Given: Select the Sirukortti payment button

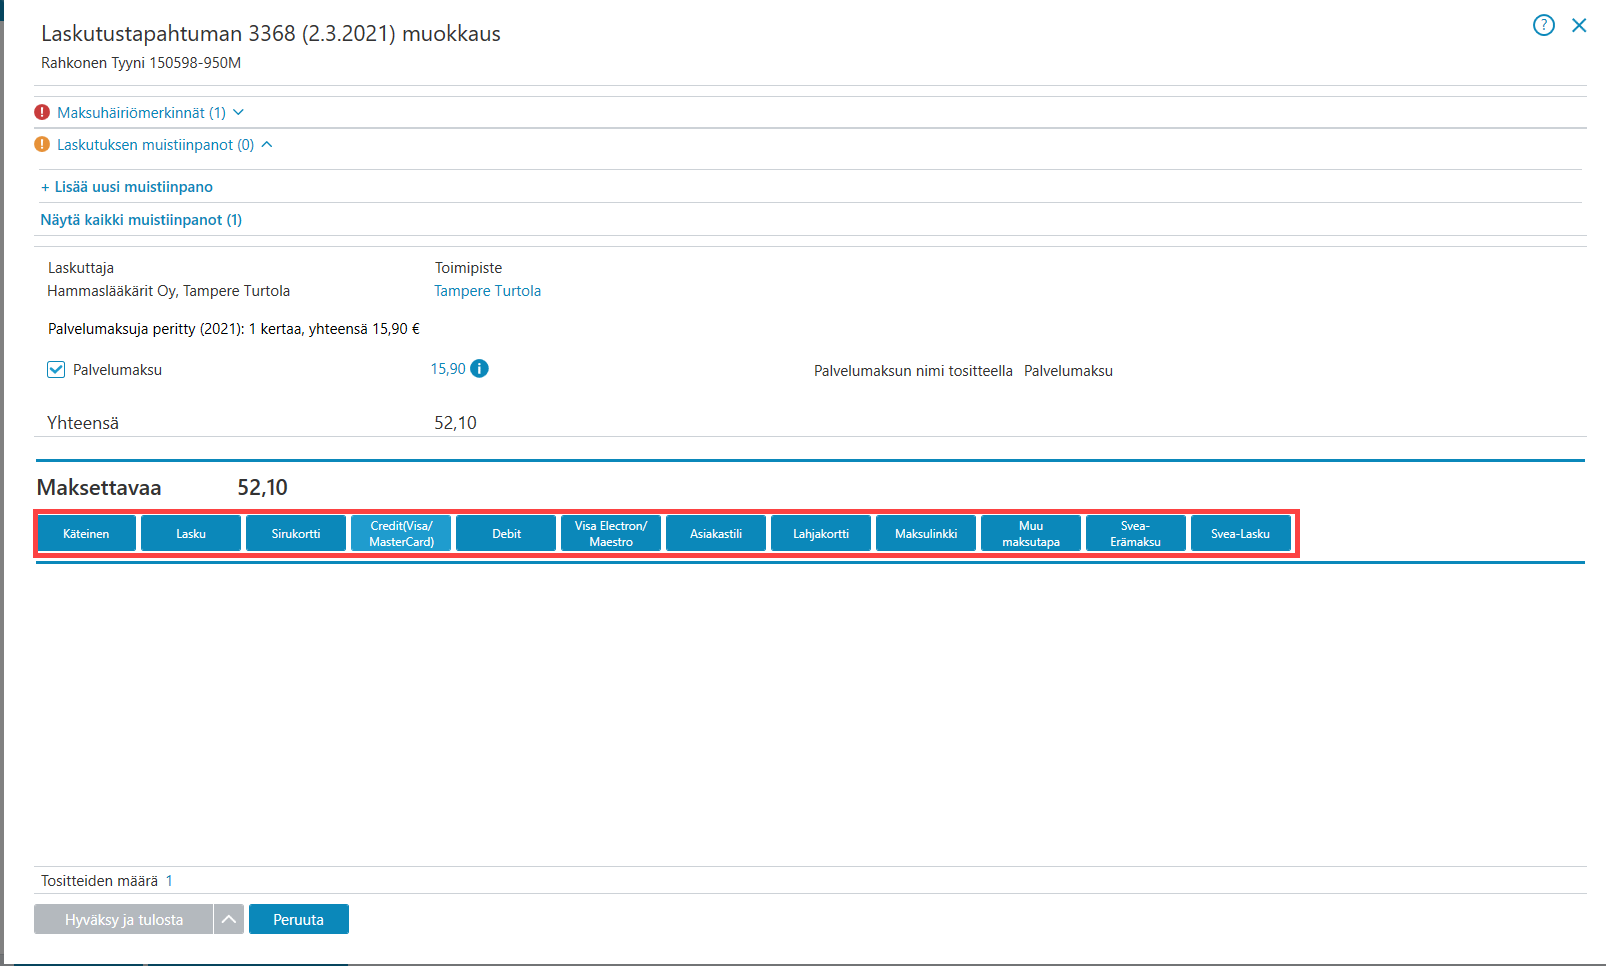Looking at the screenshot, I should (296, 533).
